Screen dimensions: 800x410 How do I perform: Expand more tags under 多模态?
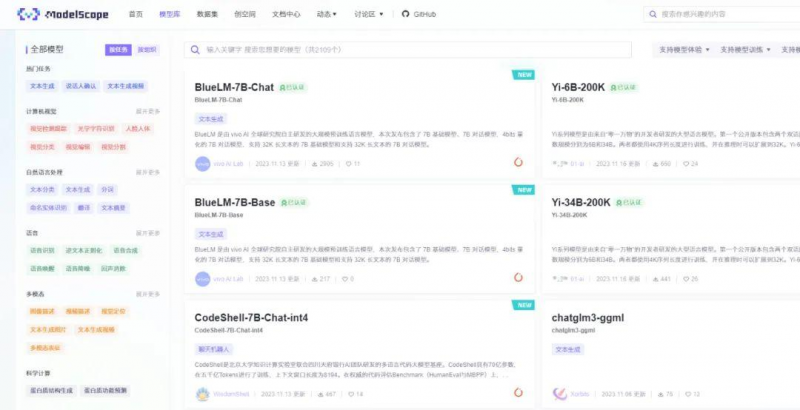[148, 294]
